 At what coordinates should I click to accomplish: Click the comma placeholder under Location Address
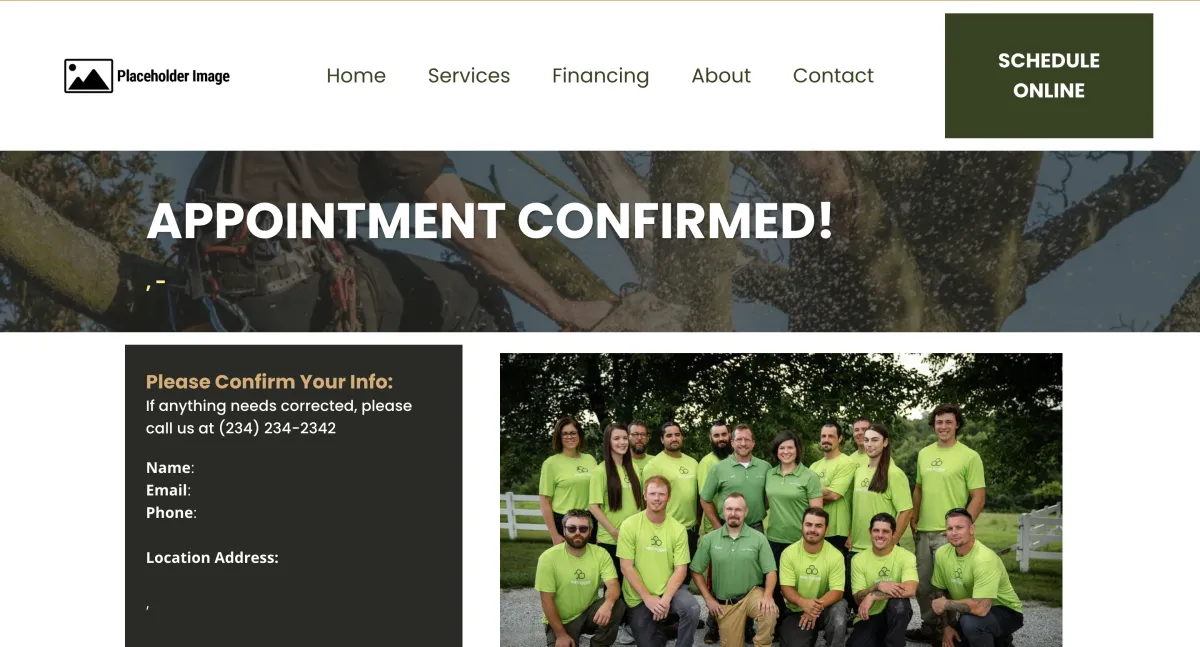coord(148,606)
